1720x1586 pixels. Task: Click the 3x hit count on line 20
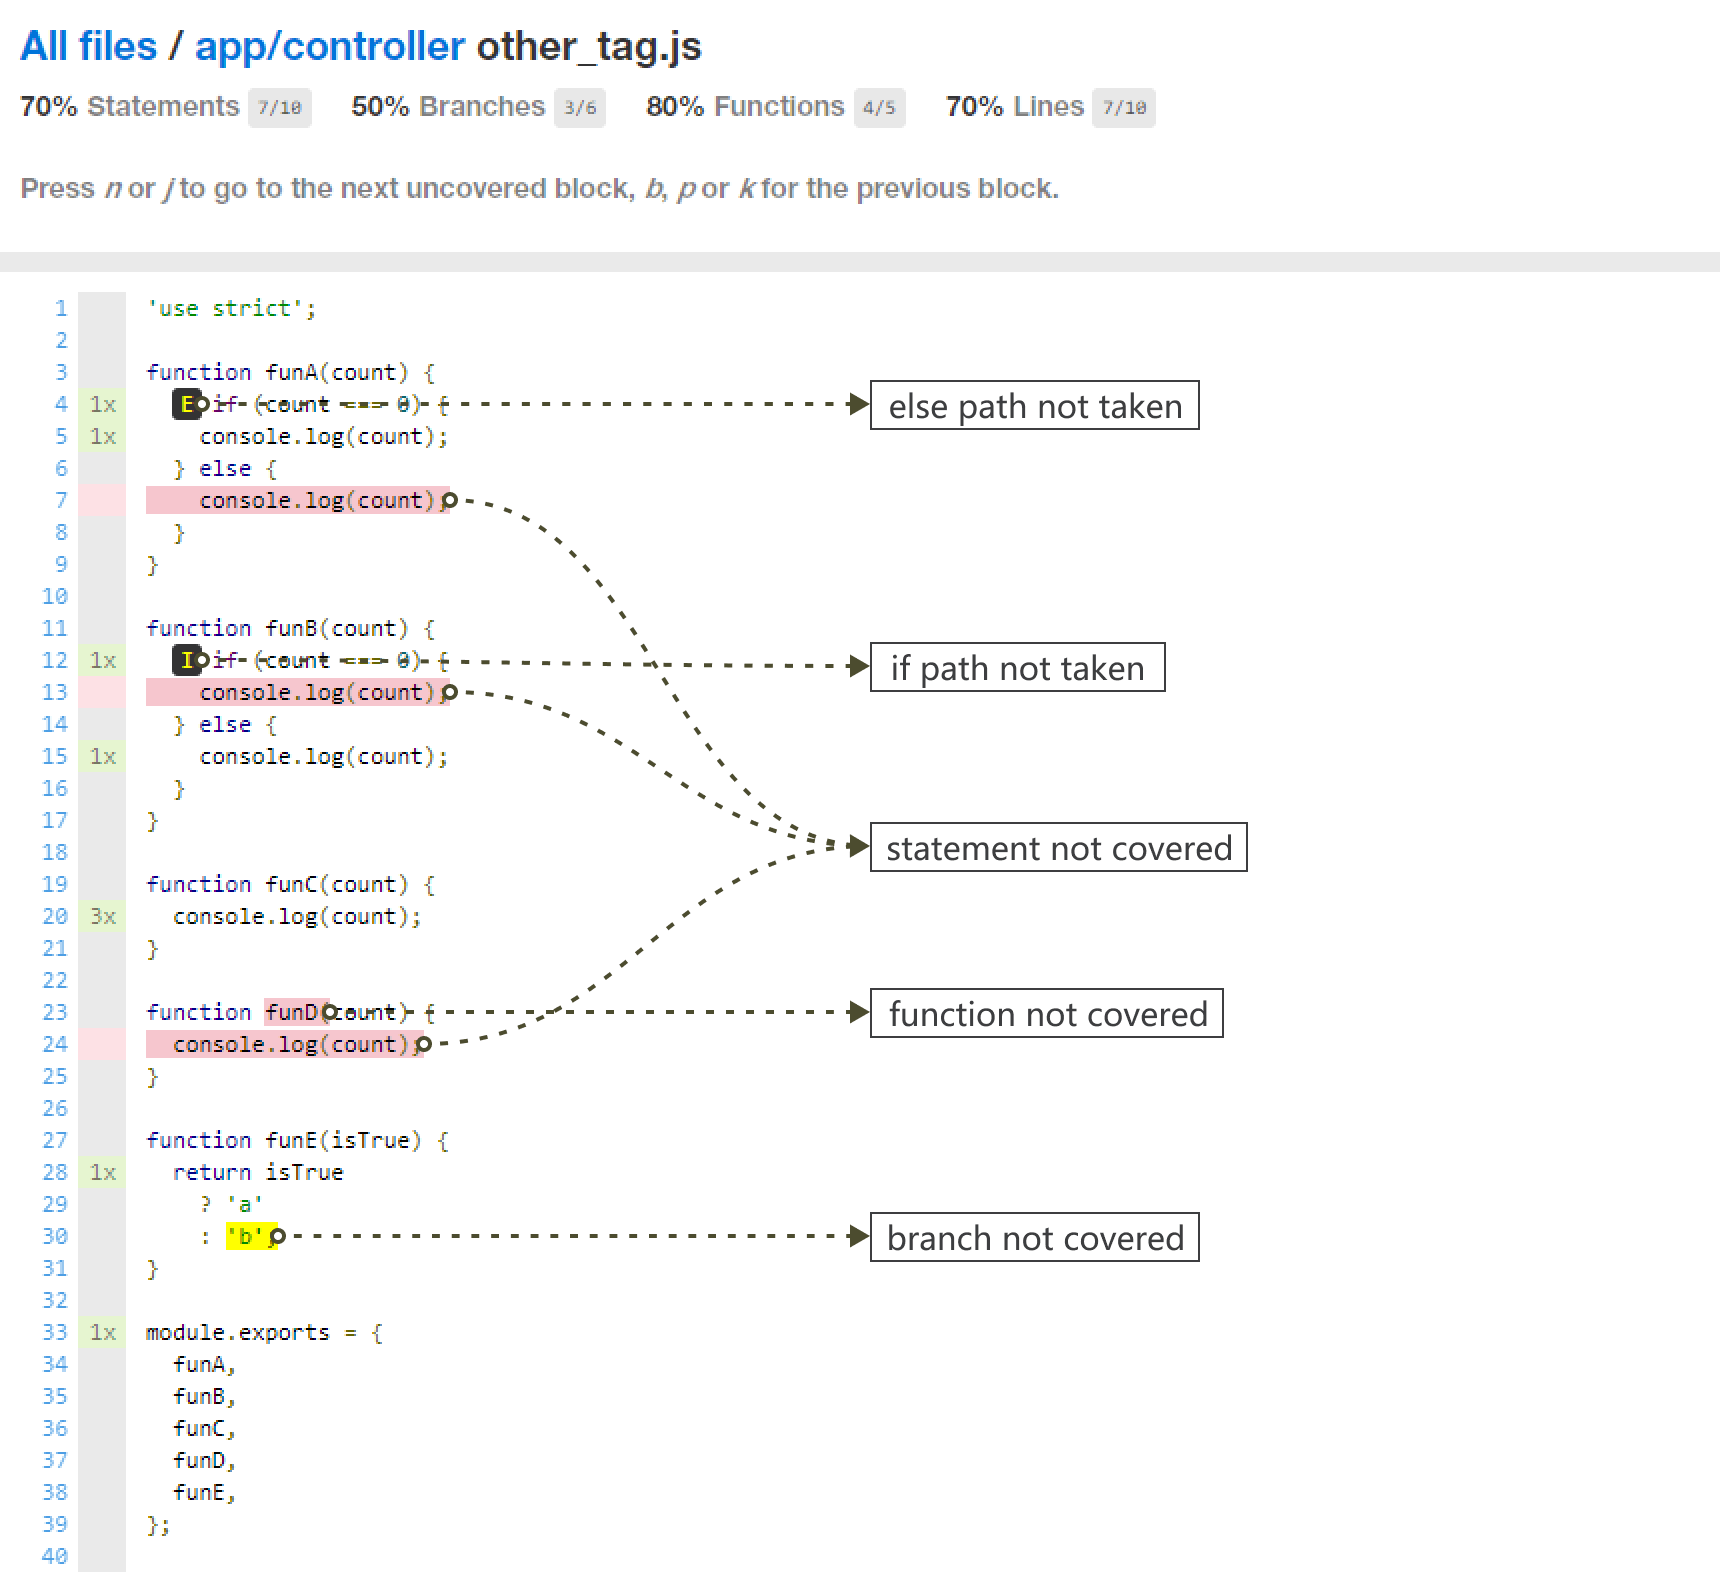103,917
